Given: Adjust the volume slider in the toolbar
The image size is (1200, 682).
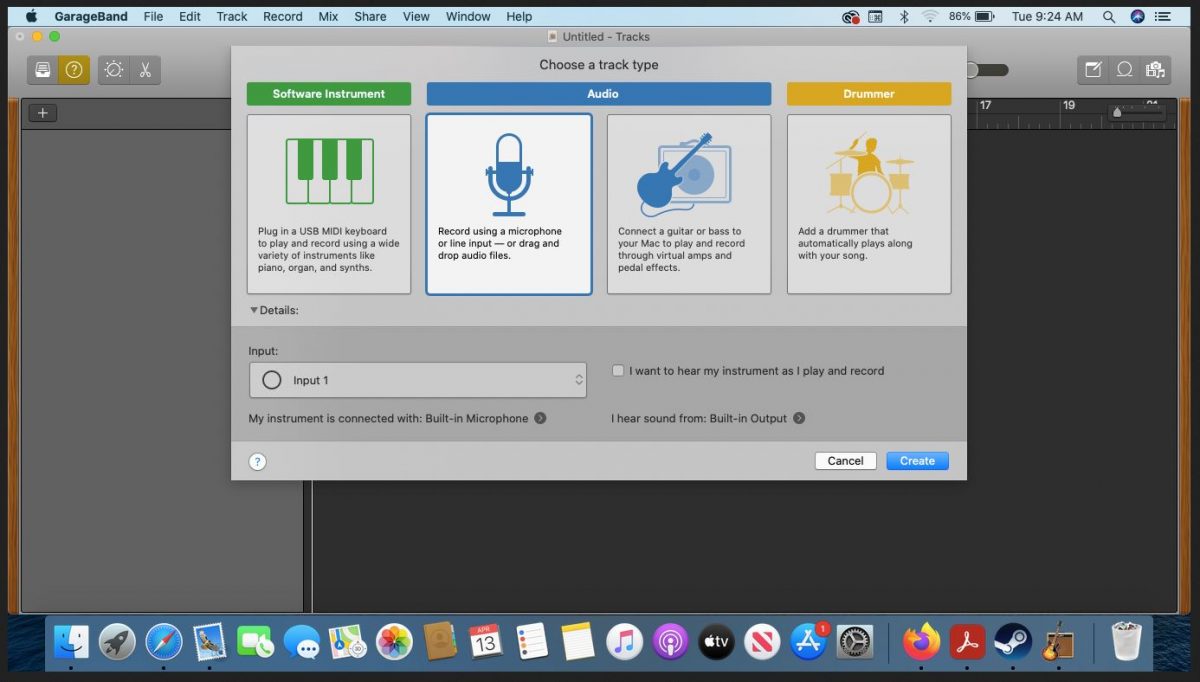Looking at the screenshot, I should (x=988, y=69).
